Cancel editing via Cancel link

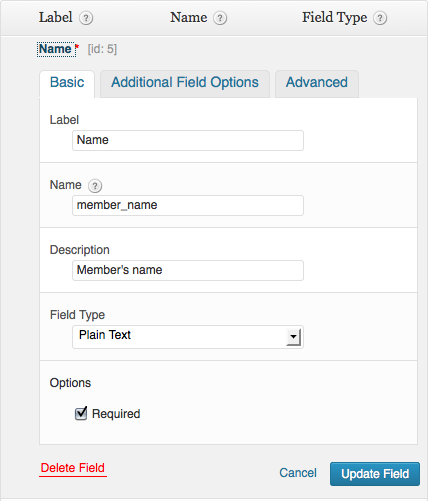pyautogui.click(x=298, y=473)
